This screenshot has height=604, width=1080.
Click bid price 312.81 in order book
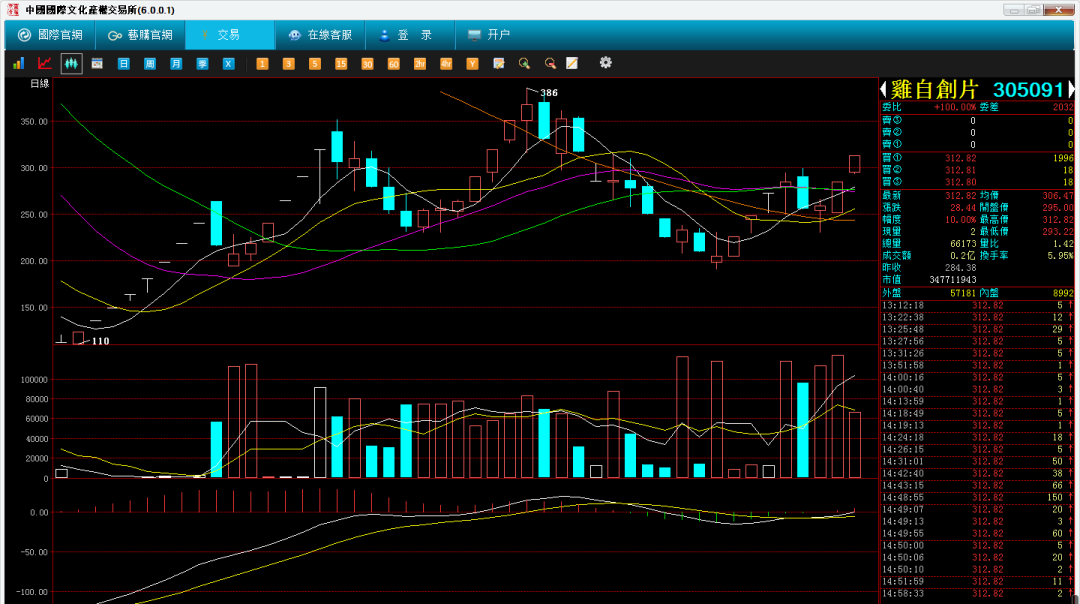(960, 170)
